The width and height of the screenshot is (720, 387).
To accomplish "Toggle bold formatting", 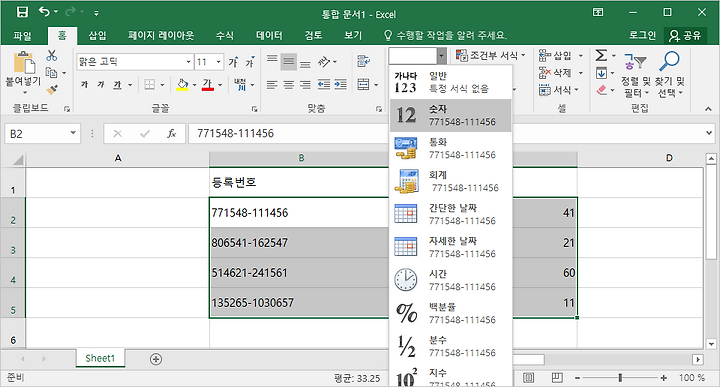I will point(84,84).
